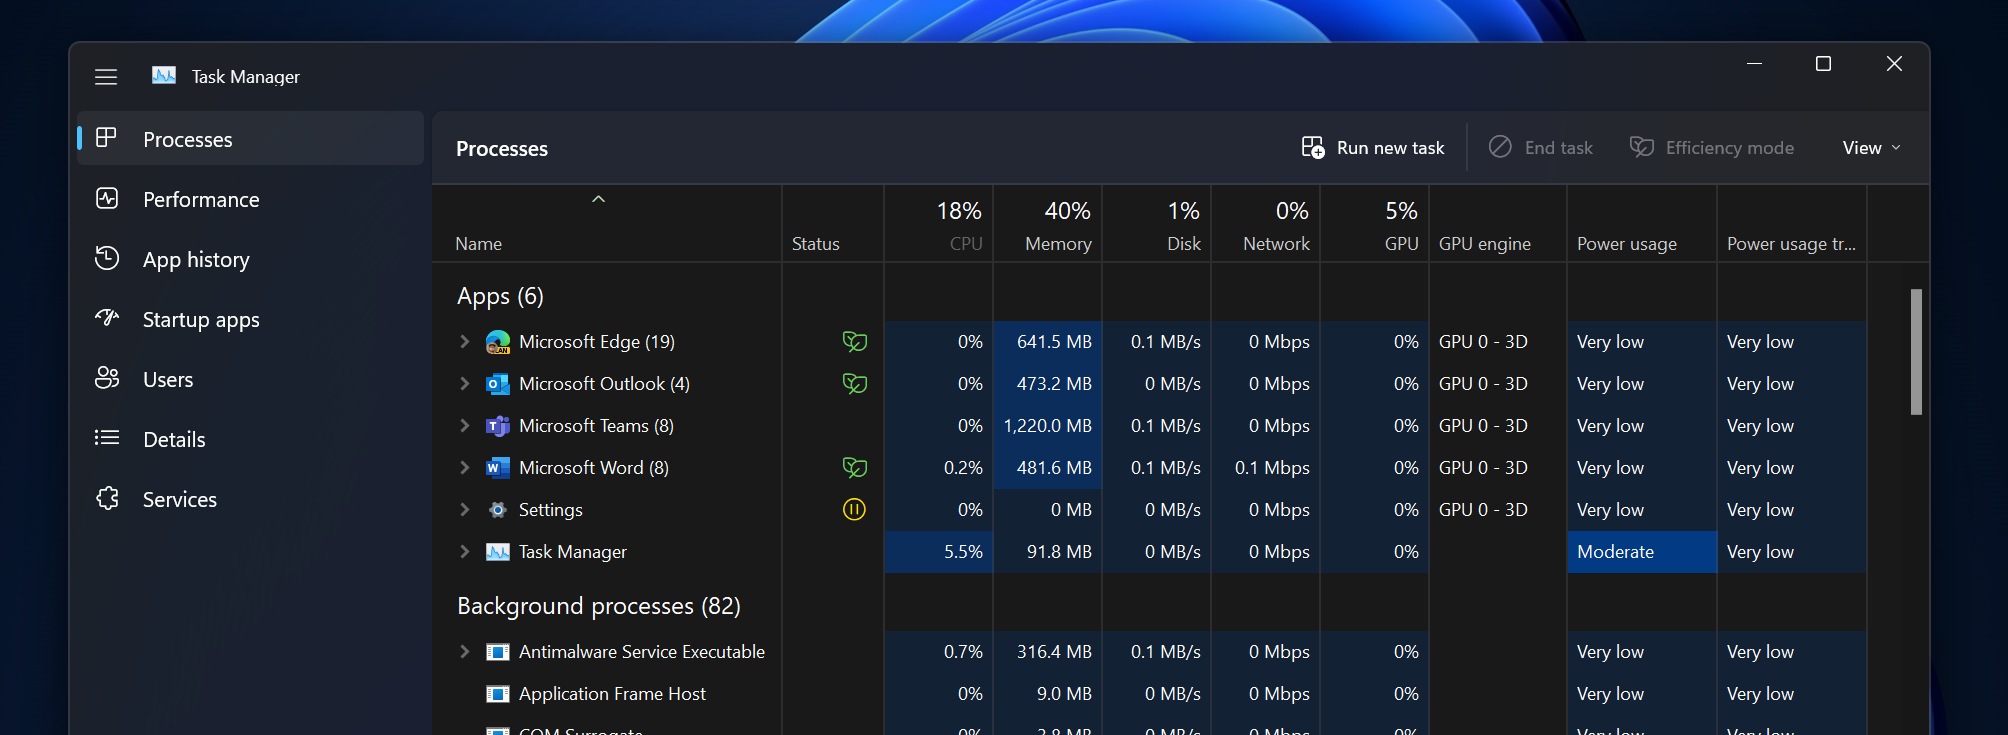The height and width of the screenshot is (735, 2008).
Task: Click the Antimalware Service Executable icon
Action: tap(497, 652)
